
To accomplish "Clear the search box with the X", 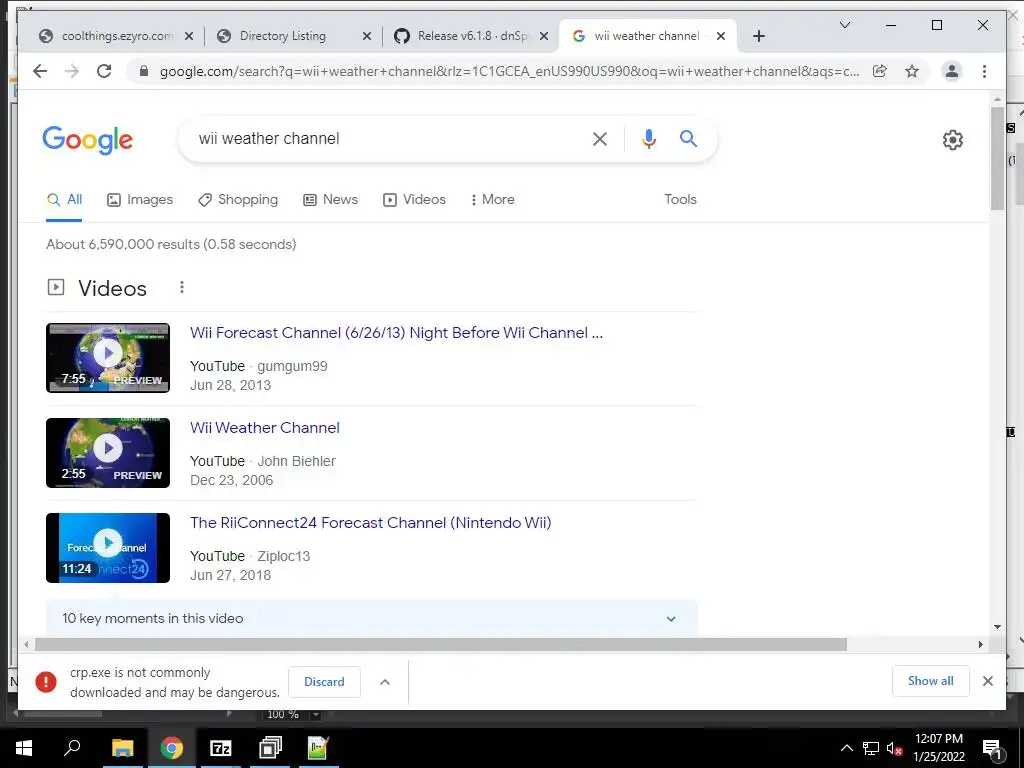I will (600, 138).
